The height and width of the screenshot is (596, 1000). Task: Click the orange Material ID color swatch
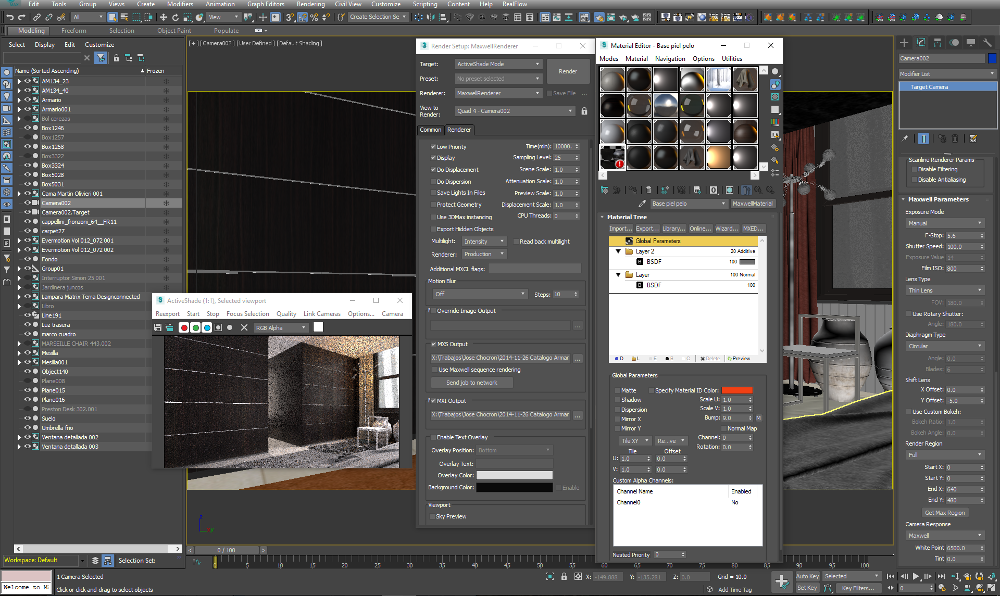tap(736, 390)
